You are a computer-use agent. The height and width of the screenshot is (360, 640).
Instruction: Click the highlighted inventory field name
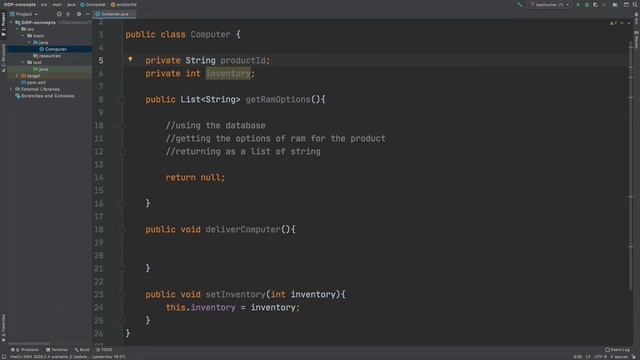(228, 73)
